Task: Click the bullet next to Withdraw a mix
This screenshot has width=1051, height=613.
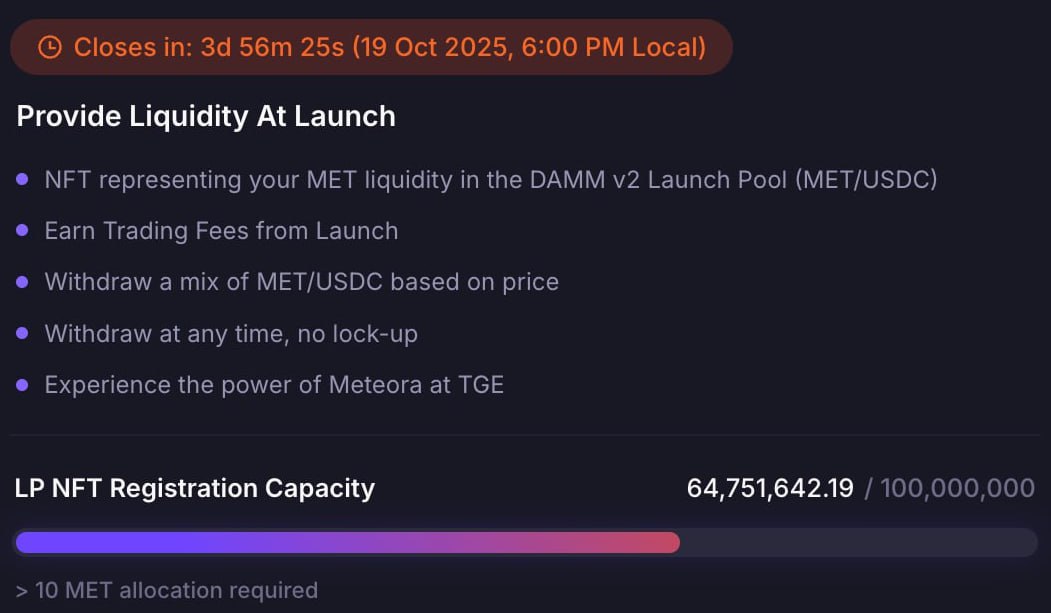Action: pos(22,282)
